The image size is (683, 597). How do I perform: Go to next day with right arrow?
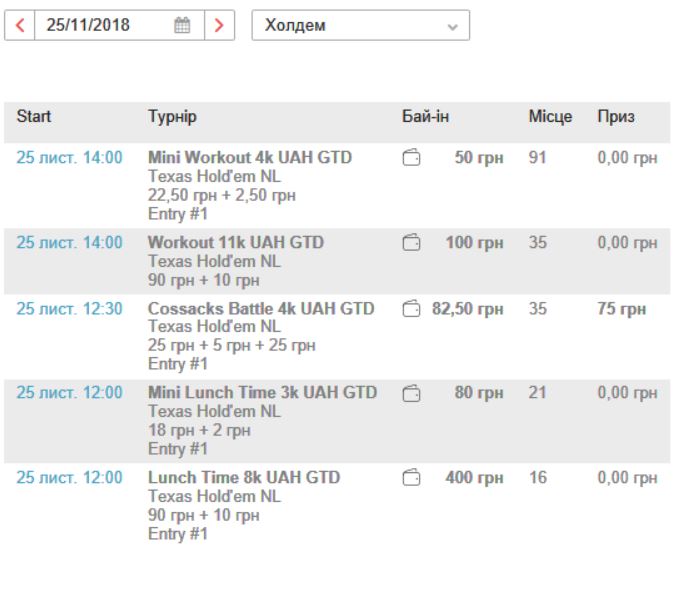pyautogui.click(x=220, y=25)
